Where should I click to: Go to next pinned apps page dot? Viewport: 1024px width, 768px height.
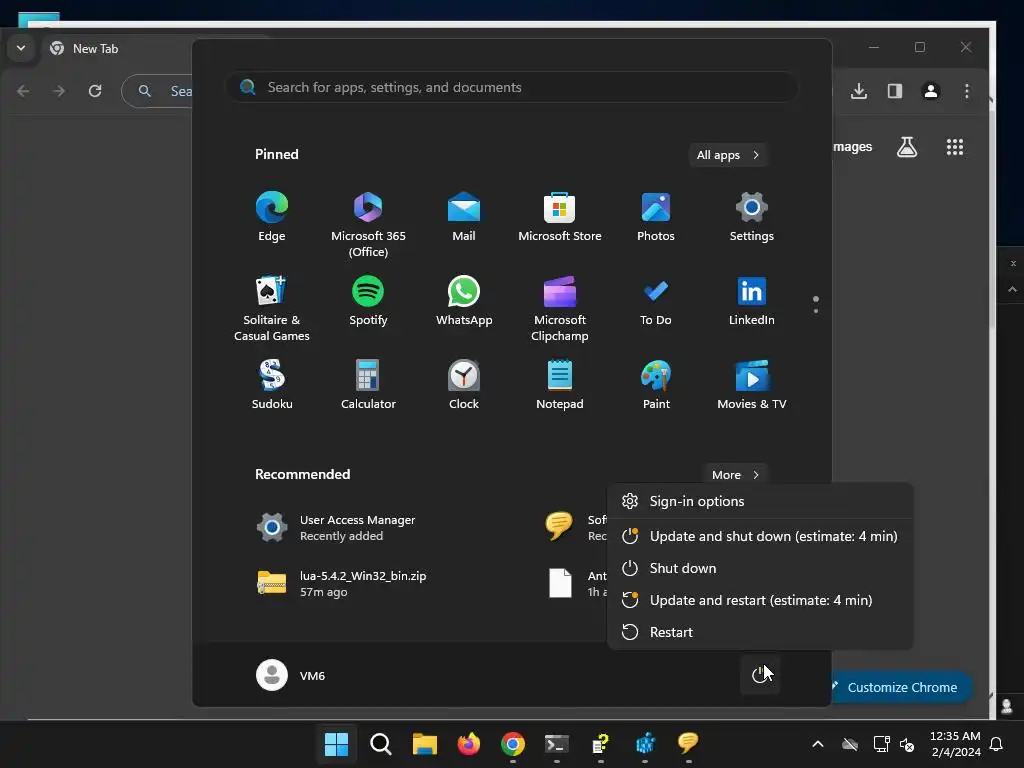[816, 311]
